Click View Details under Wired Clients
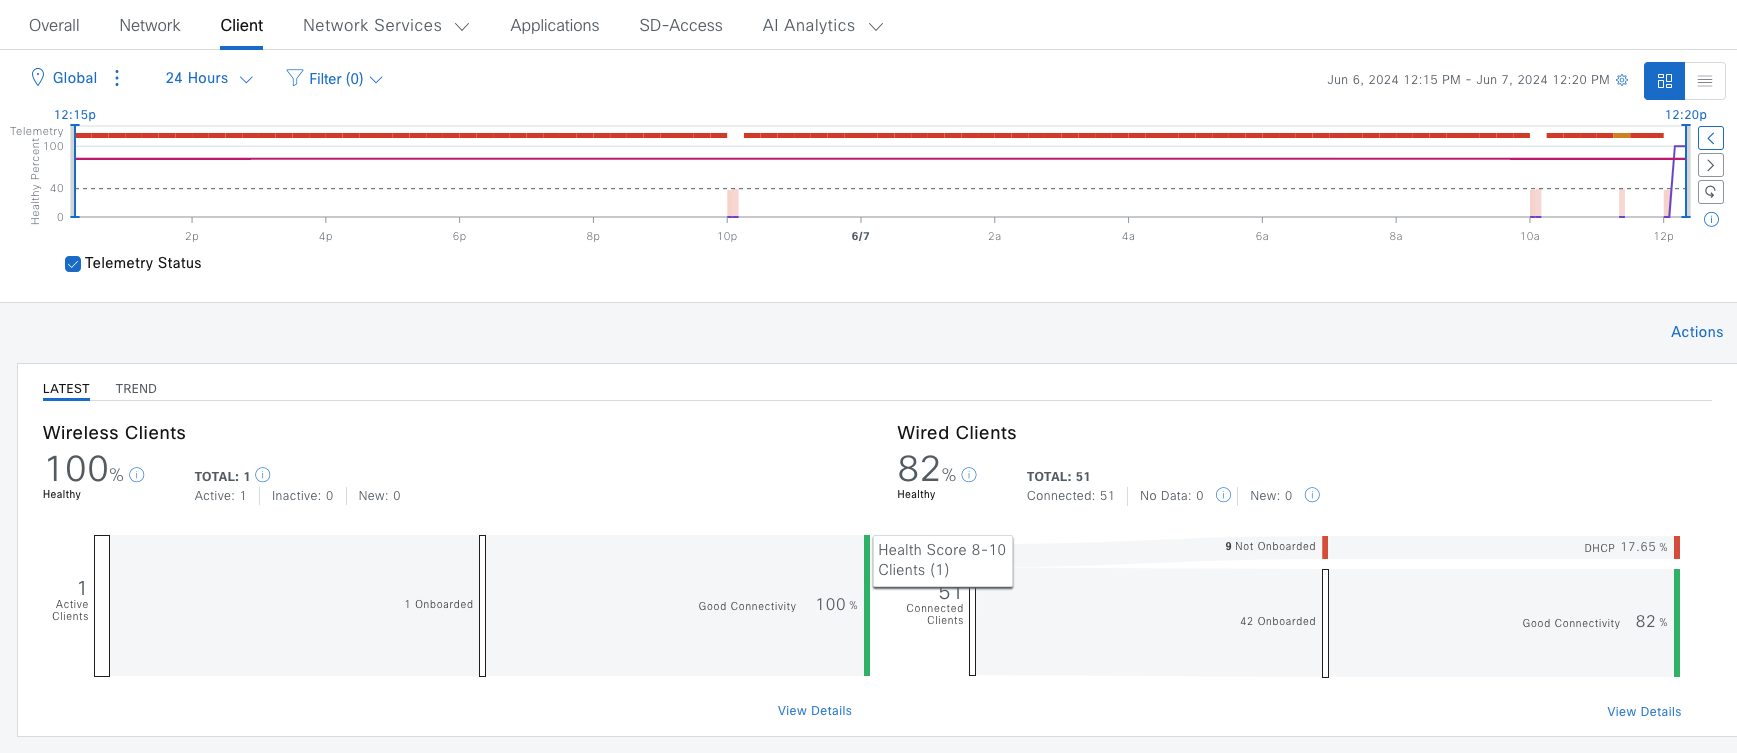The height and width of the screenshot is (753, 1737). click(1643, 712)
